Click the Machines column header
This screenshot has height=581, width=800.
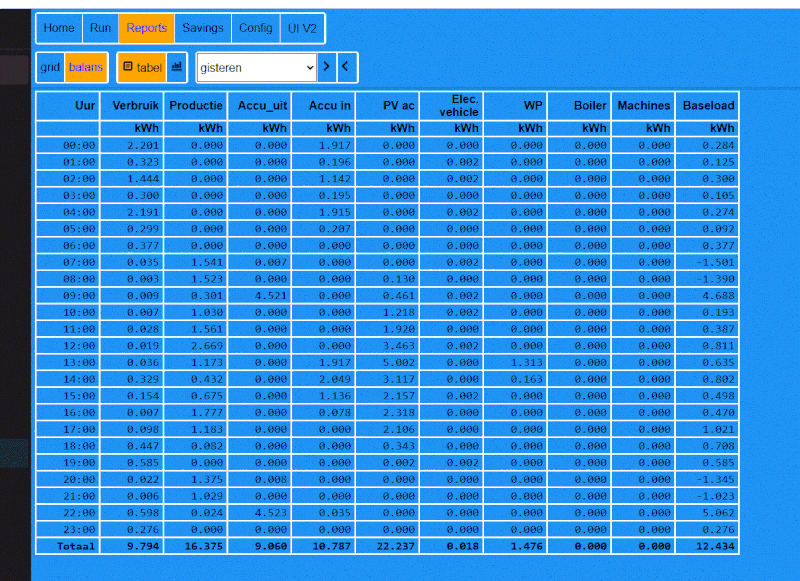tap(643, 106)
